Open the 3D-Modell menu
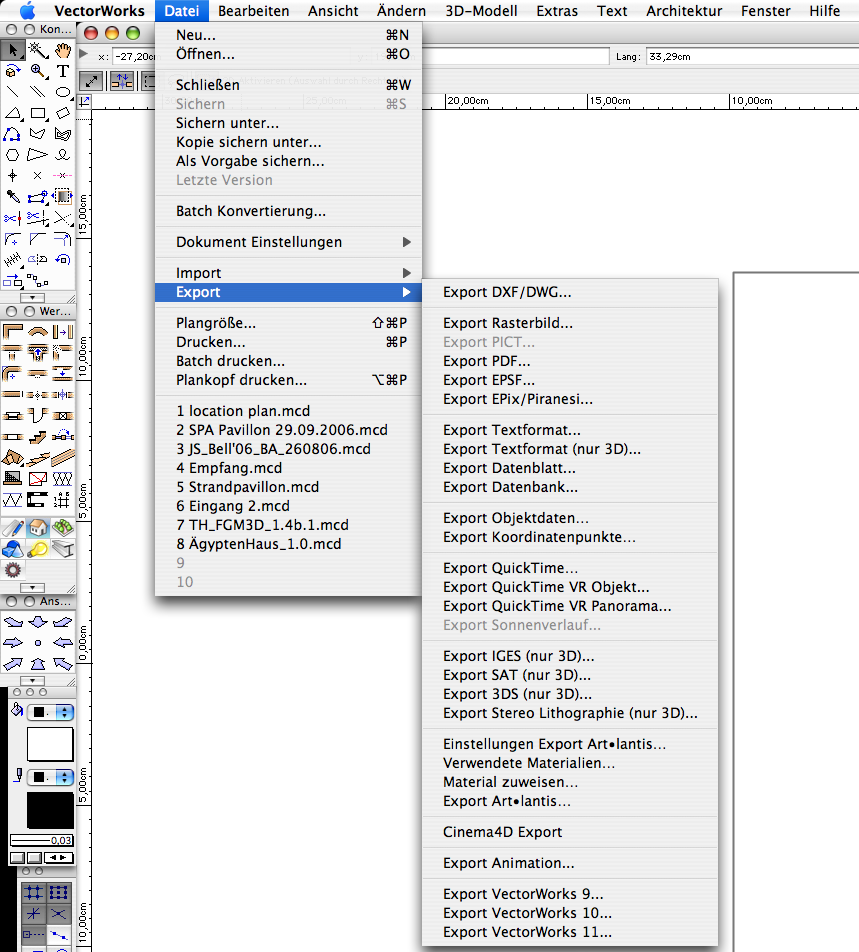This screenshot has height=952, width=859. coord(481,11)
